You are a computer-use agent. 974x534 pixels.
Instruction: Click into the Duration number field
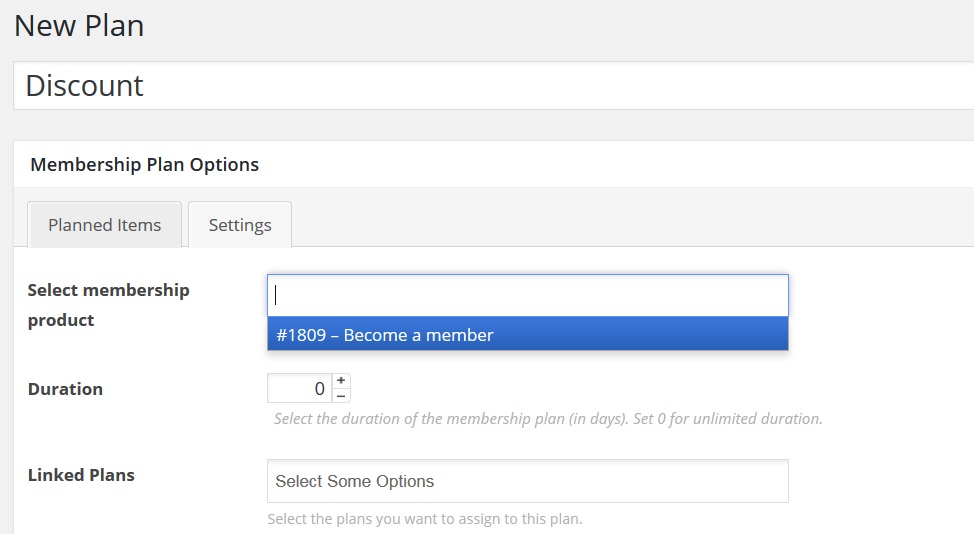[x=300, y=388]
